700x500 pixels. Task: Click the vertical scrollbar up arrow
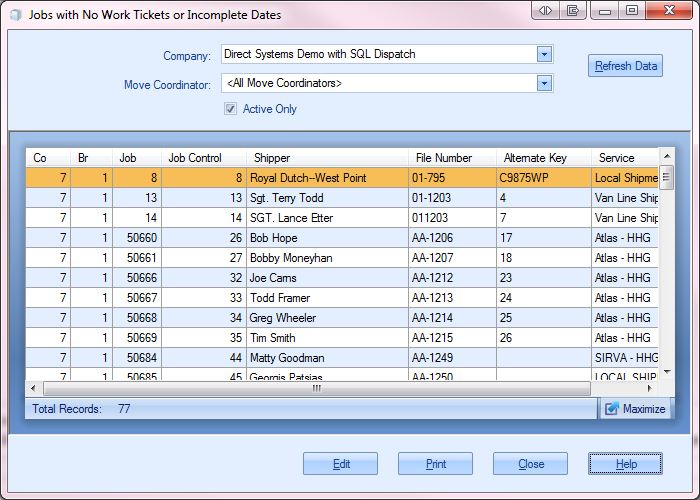667,157
